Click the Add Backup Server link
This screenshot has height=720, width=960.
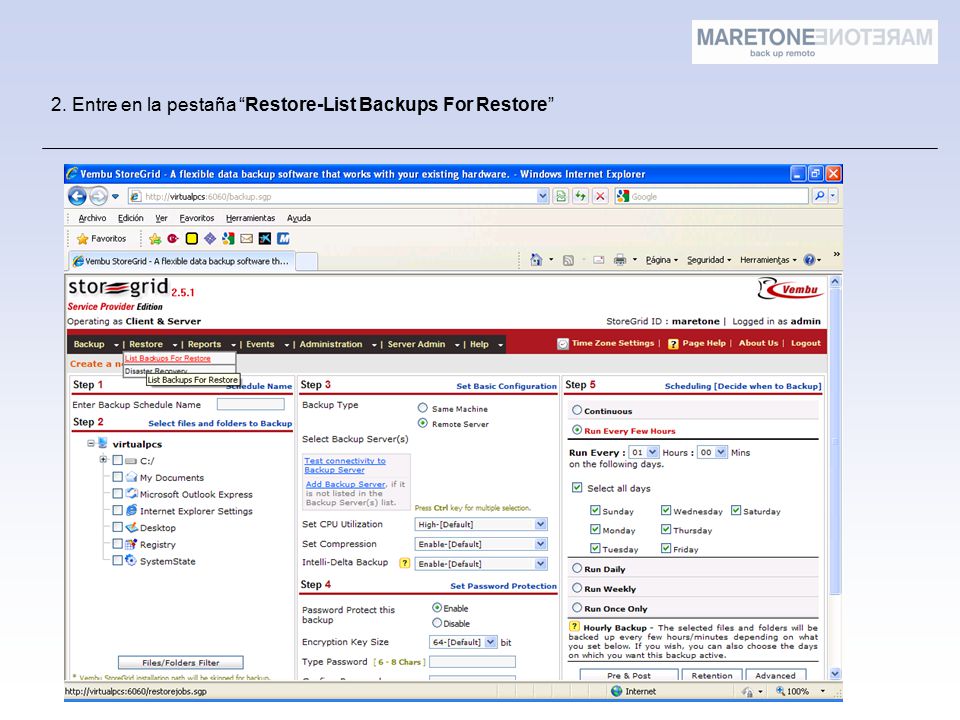tap(345, 484)
